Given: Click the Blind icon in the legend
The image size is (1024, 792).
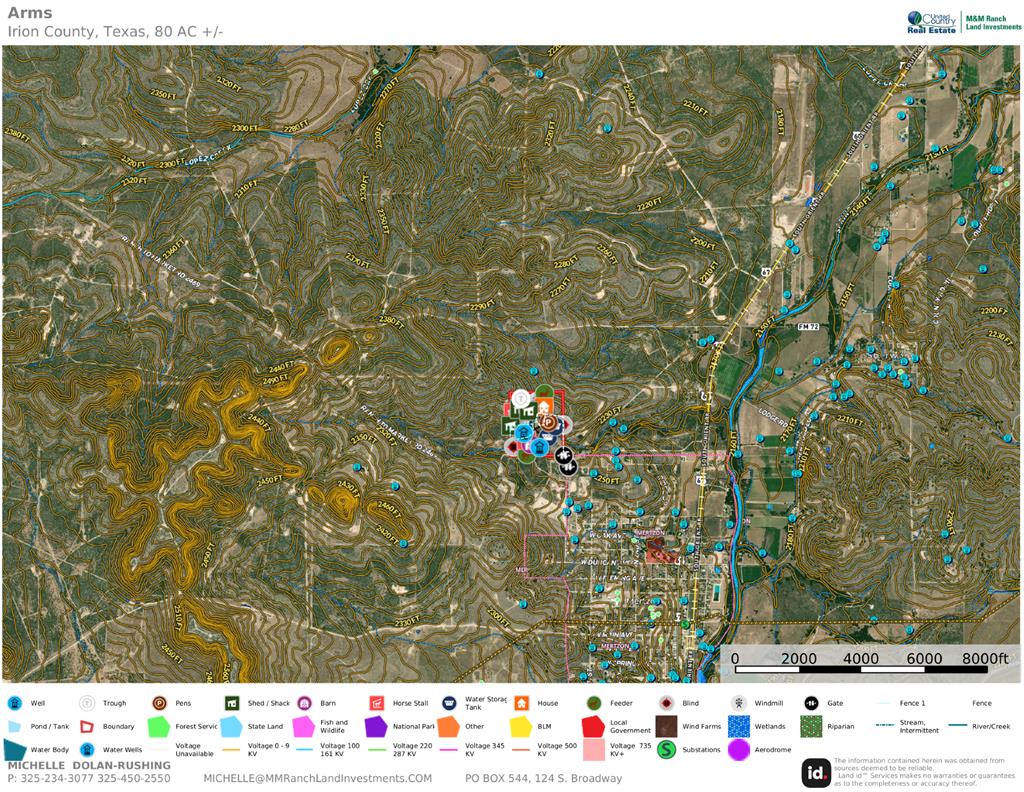Looking at the screenshot, I should point(666,703).
